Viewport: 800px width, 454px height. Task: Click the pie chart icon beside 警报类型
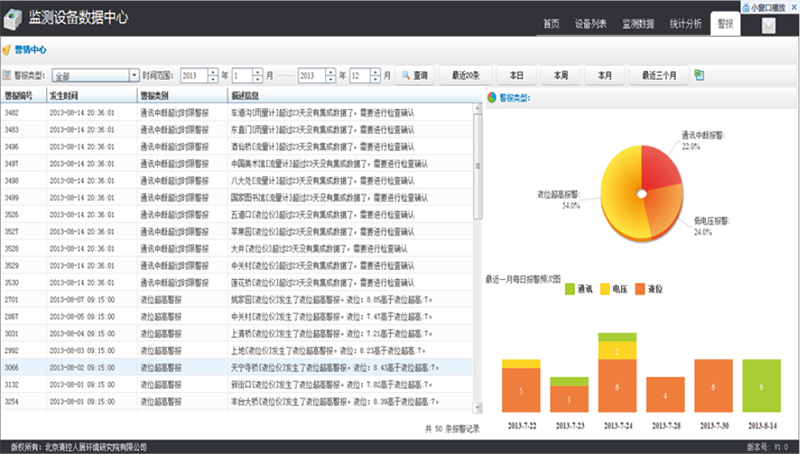[491, 98]
